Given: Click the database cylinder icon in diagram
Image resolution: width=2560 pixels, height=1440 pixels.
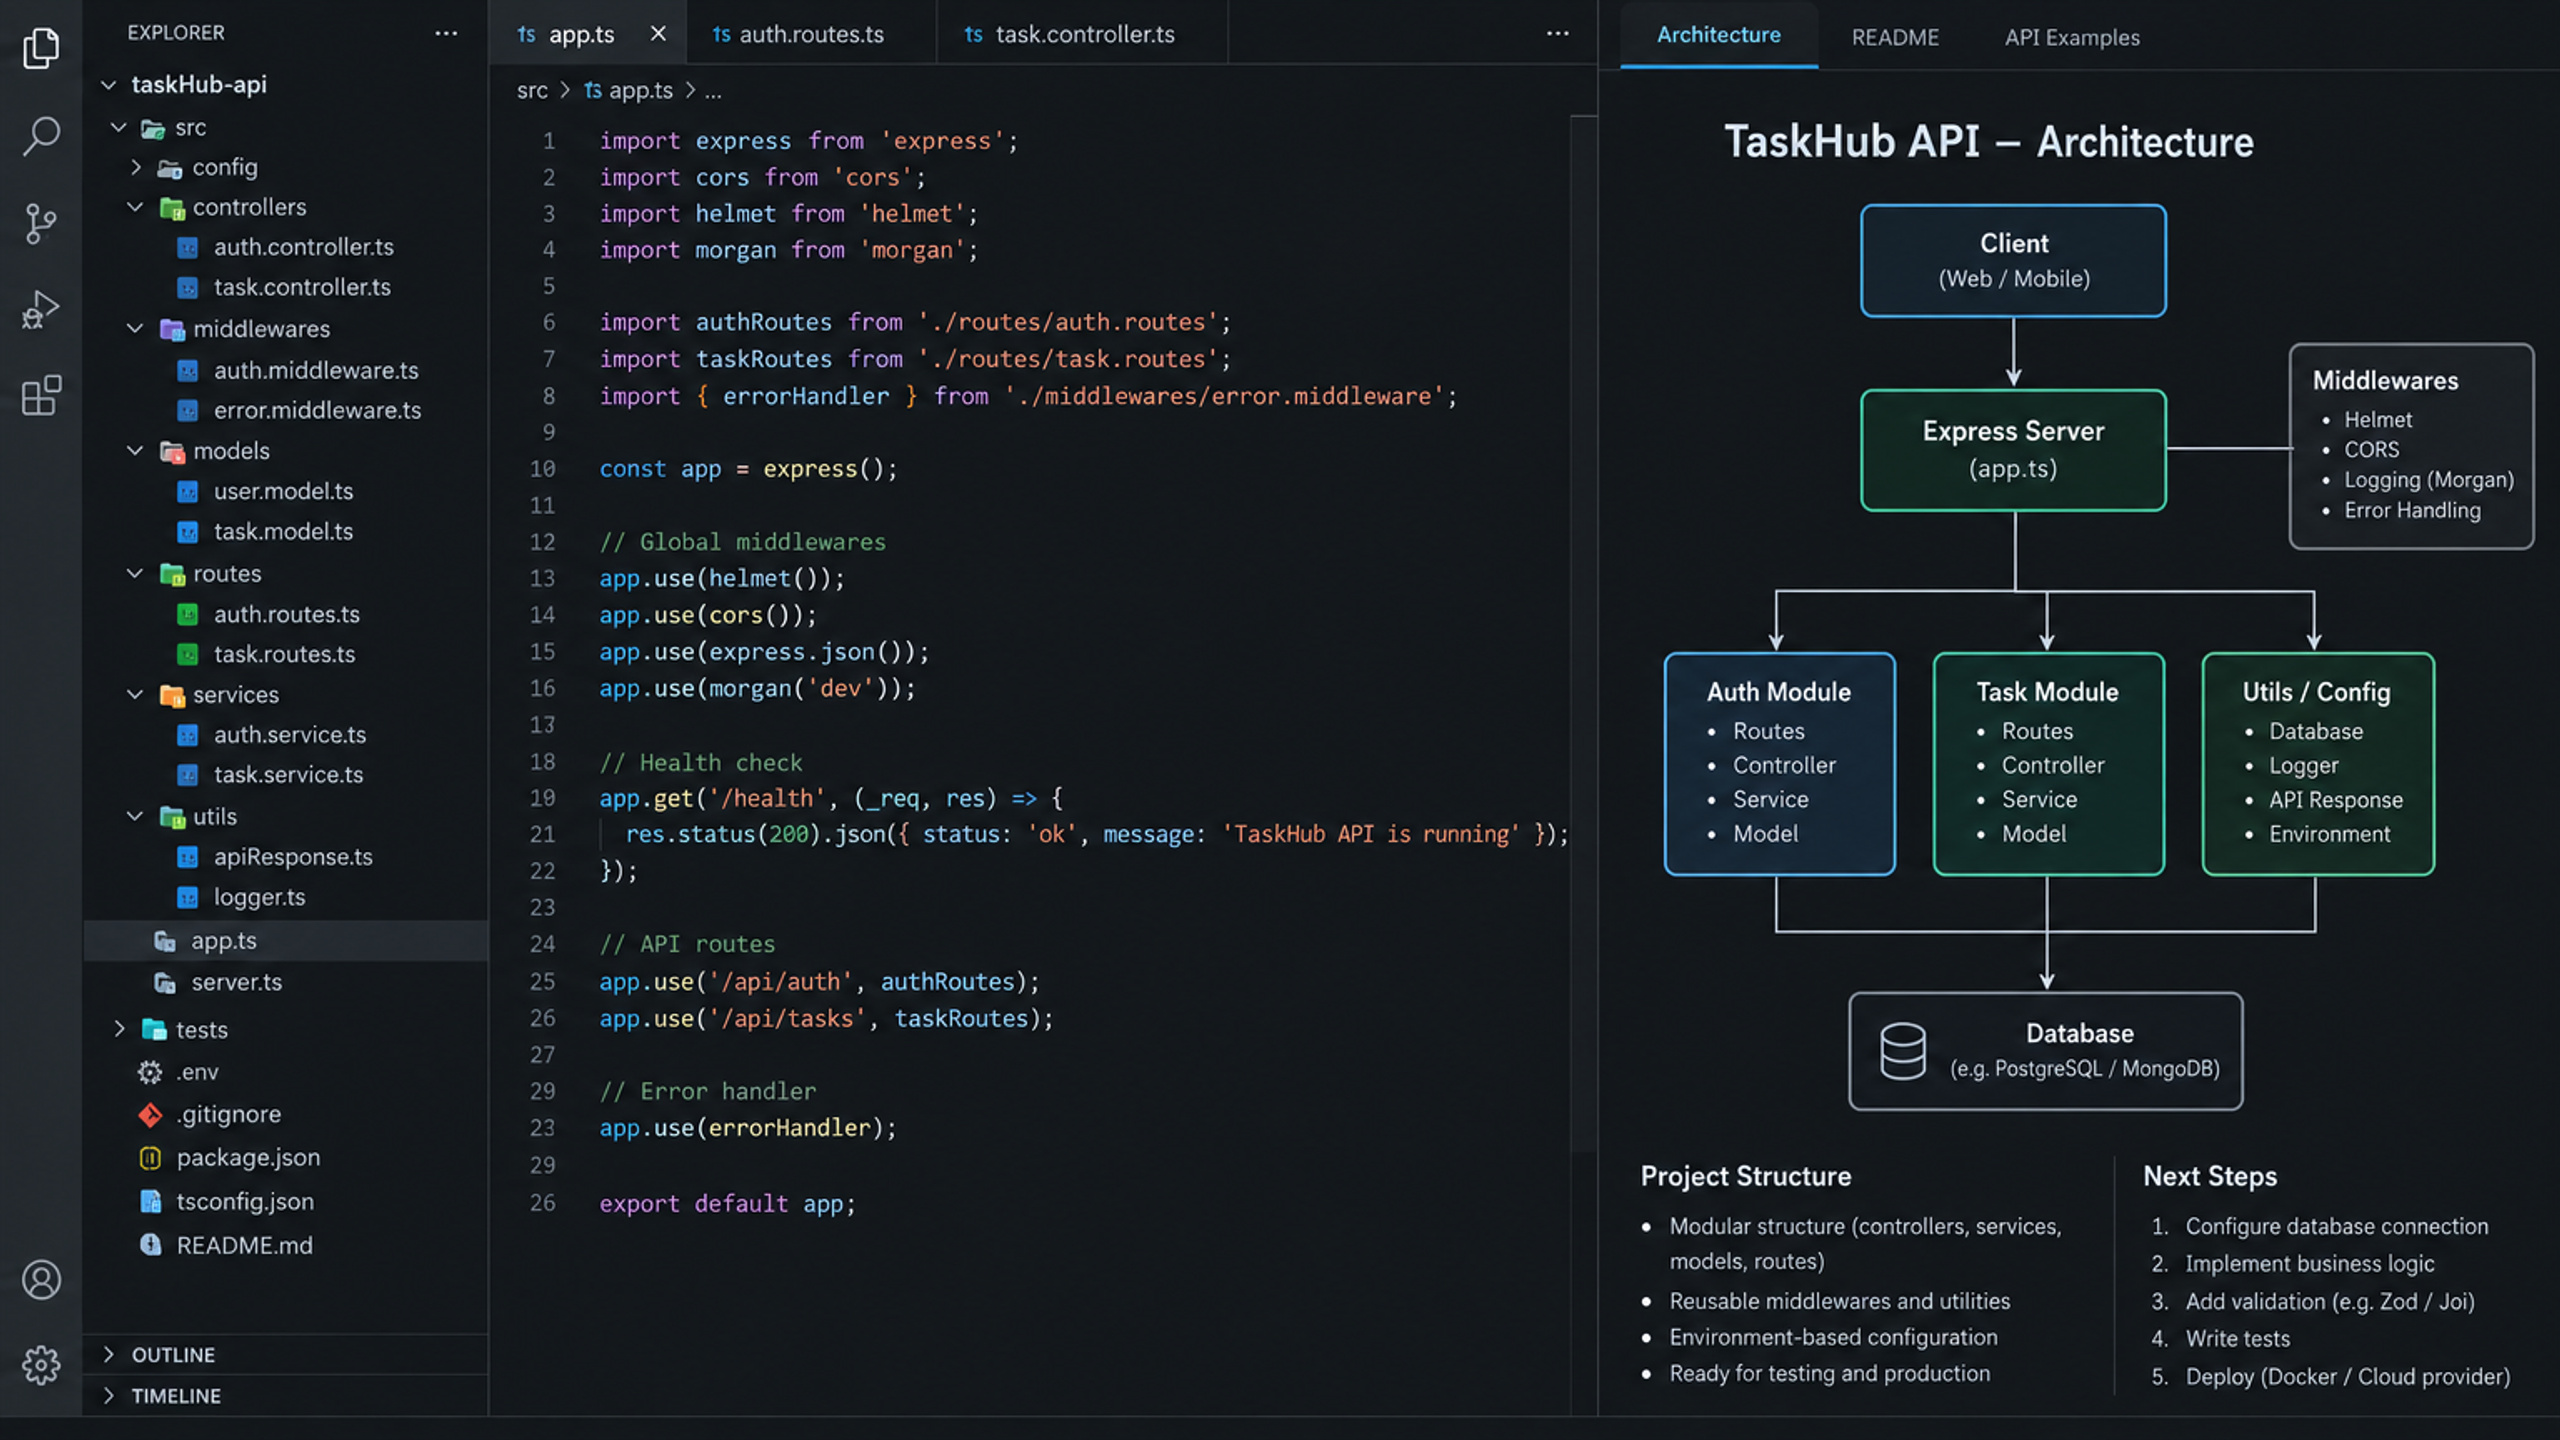Looking at the screenshot, I should coord(1902,1051).
